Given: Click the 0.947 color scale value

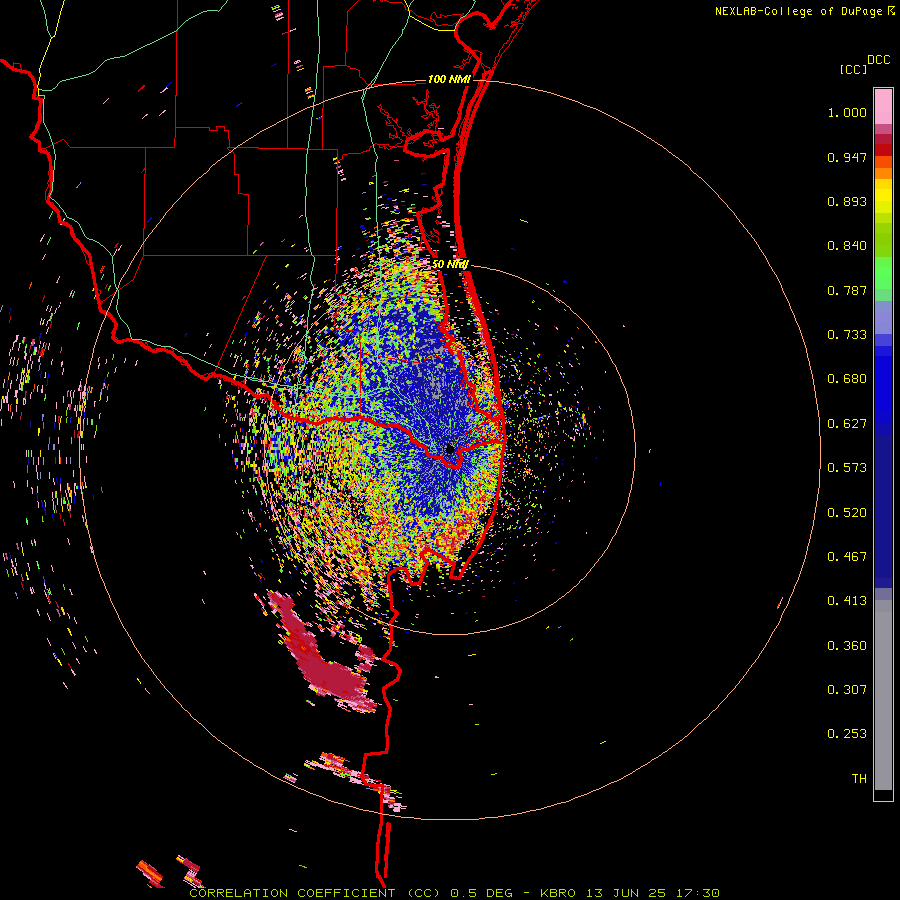Looking at the screenshot, I should pyautogui.click(x=847, y=157).
